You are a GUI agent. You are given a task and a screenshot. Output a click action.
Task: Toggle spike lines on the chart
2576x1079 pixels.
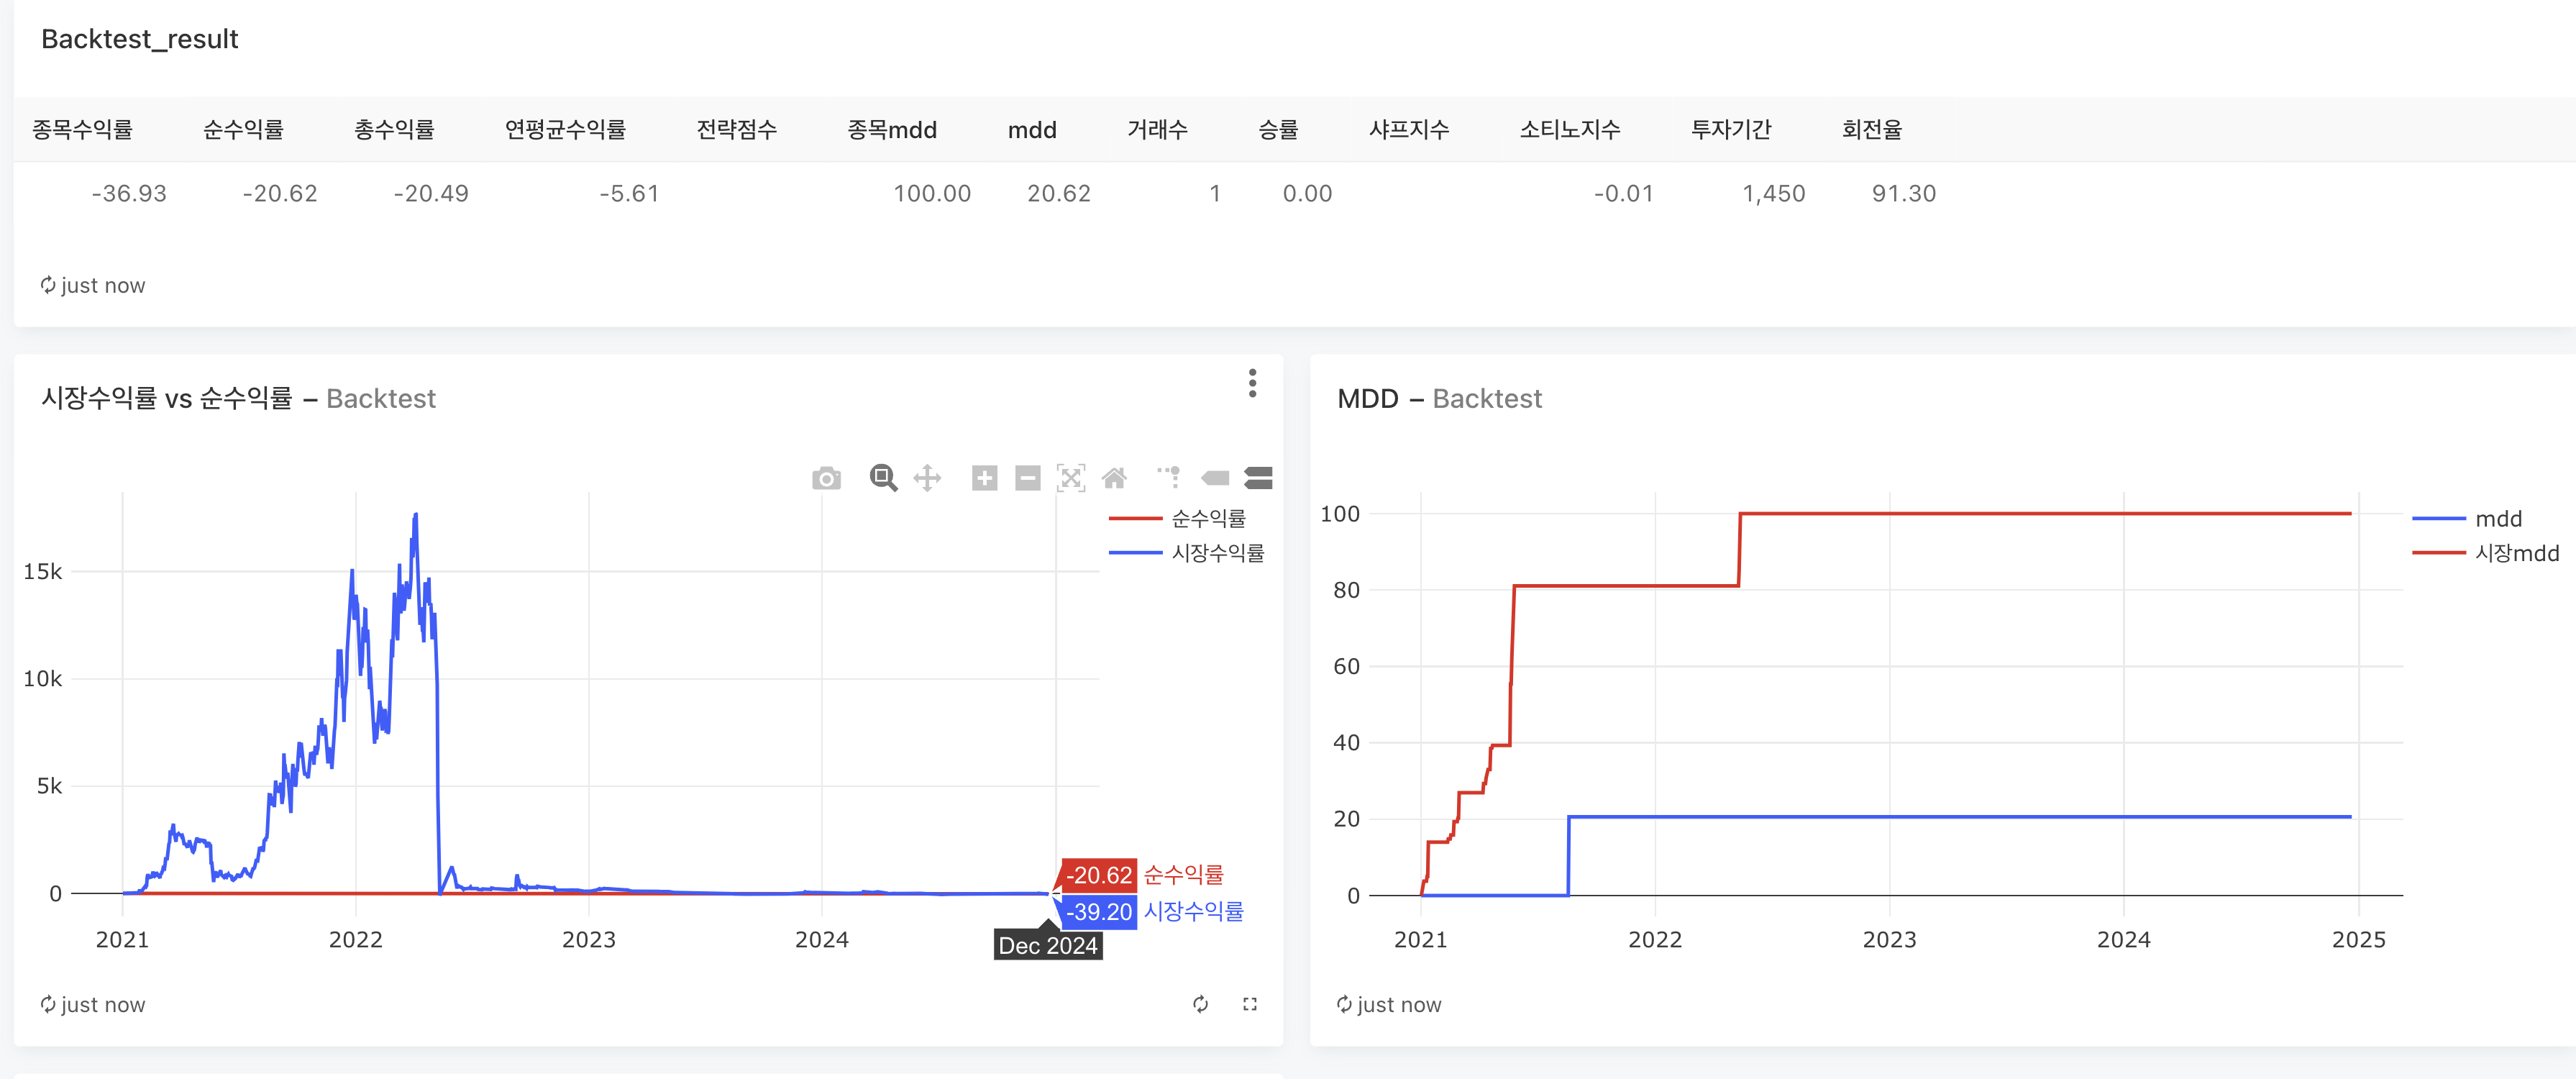tap(1169, 478)
